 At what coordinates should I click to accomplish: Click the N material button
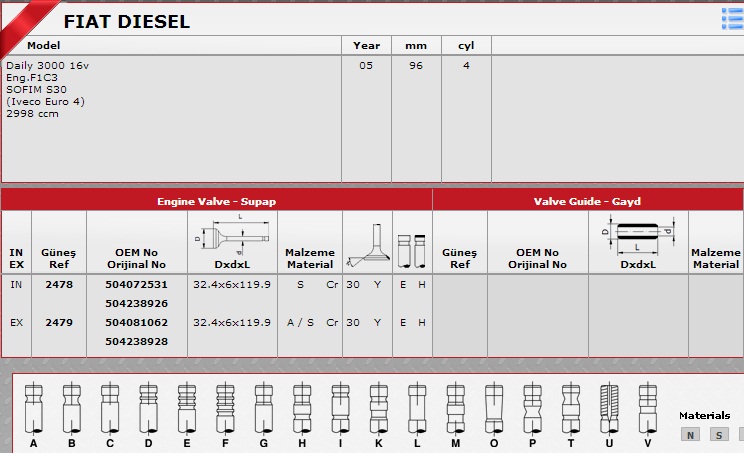tap(689, 434)
